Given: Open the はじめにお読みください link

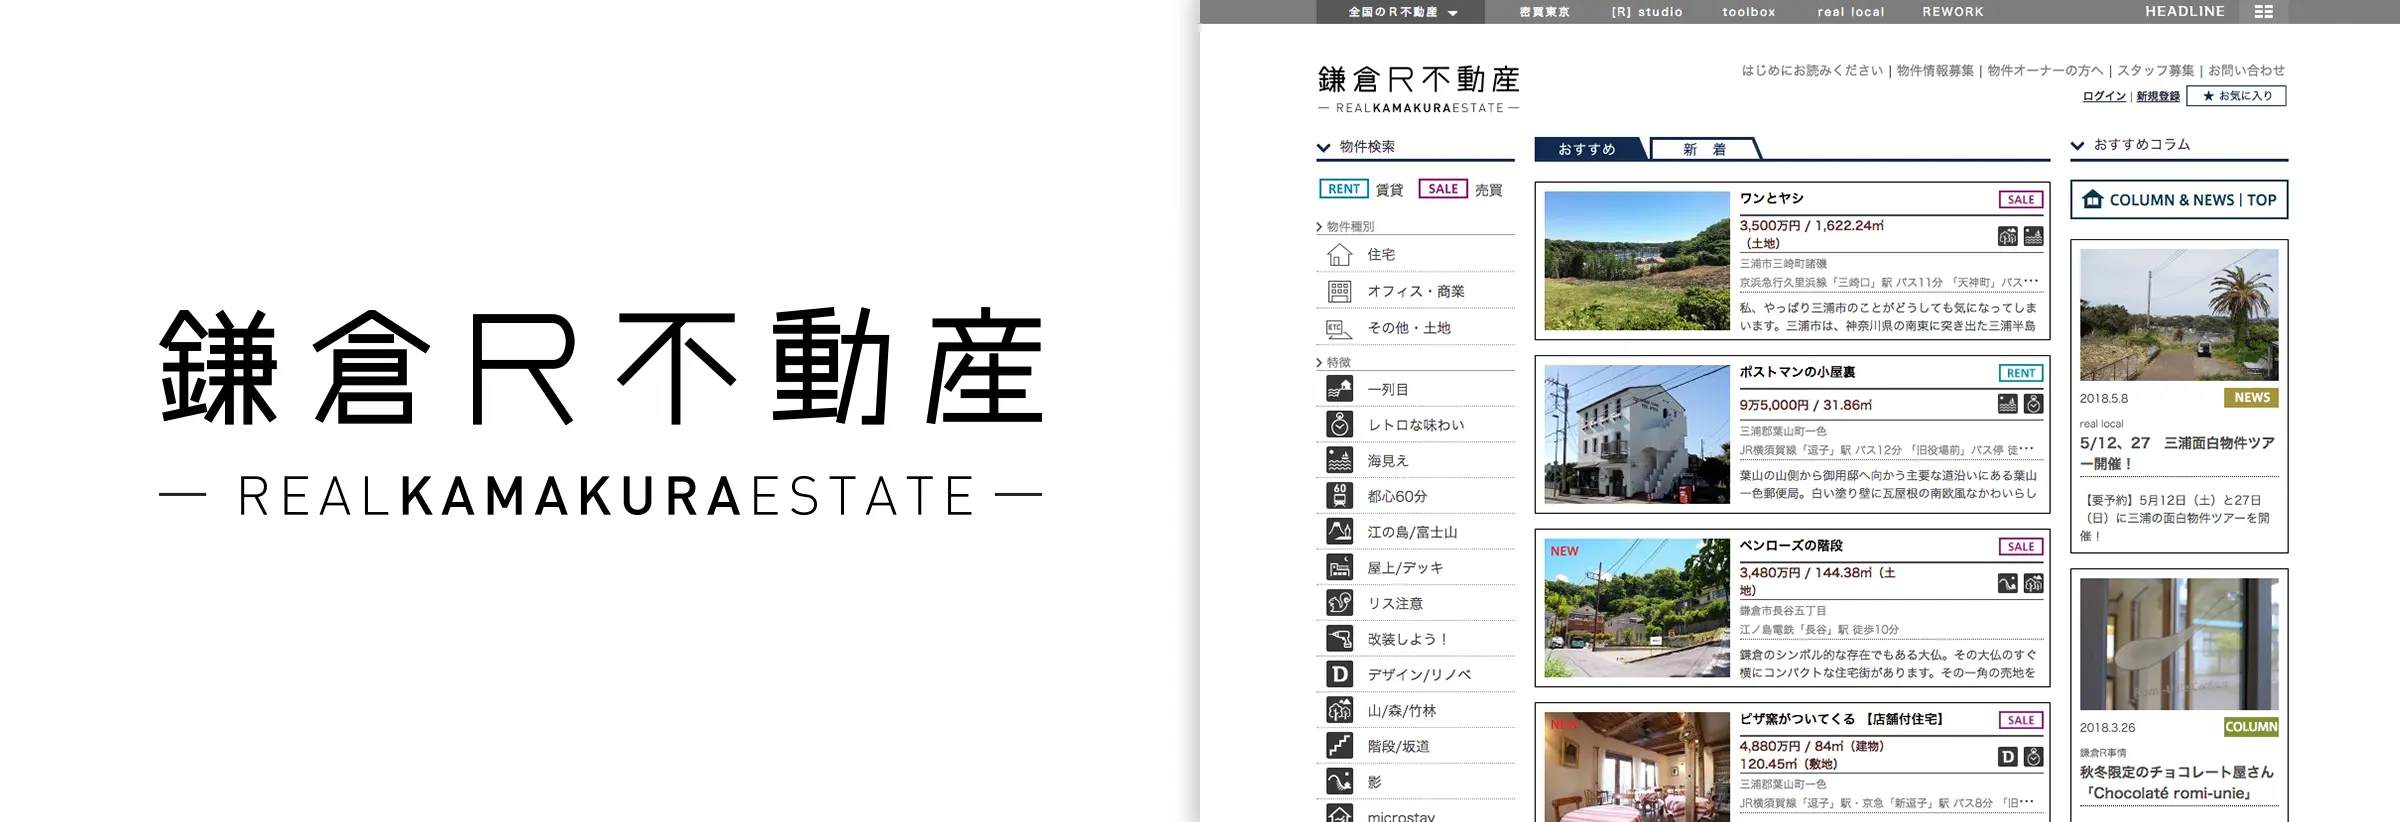Looking at the screenshot, I should click(1812, 70).
